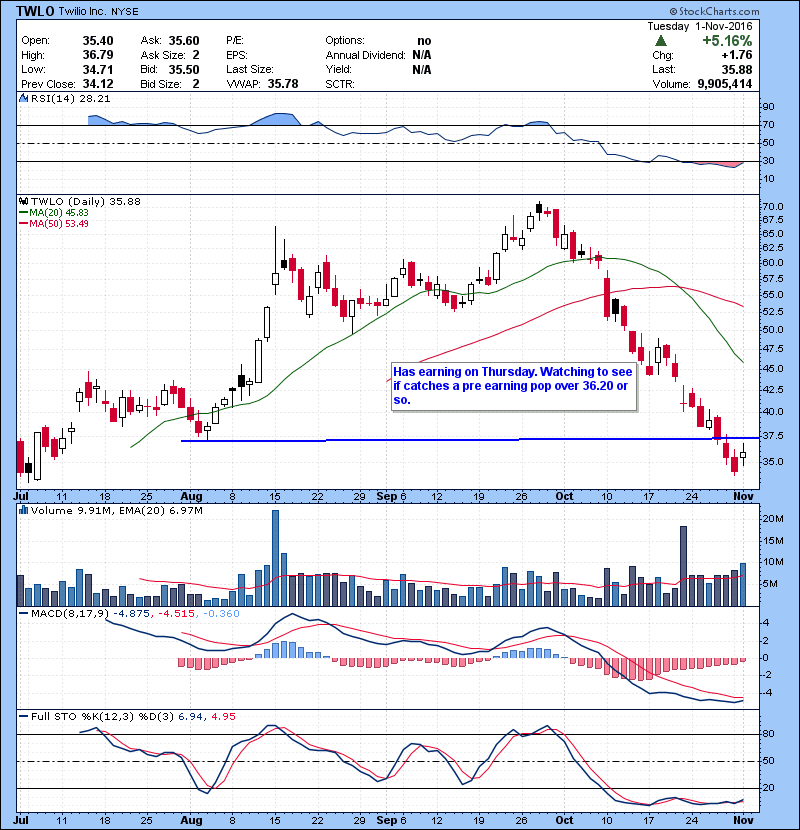
Task: Click the Bid Size value 2
Action: click(196, 84)
